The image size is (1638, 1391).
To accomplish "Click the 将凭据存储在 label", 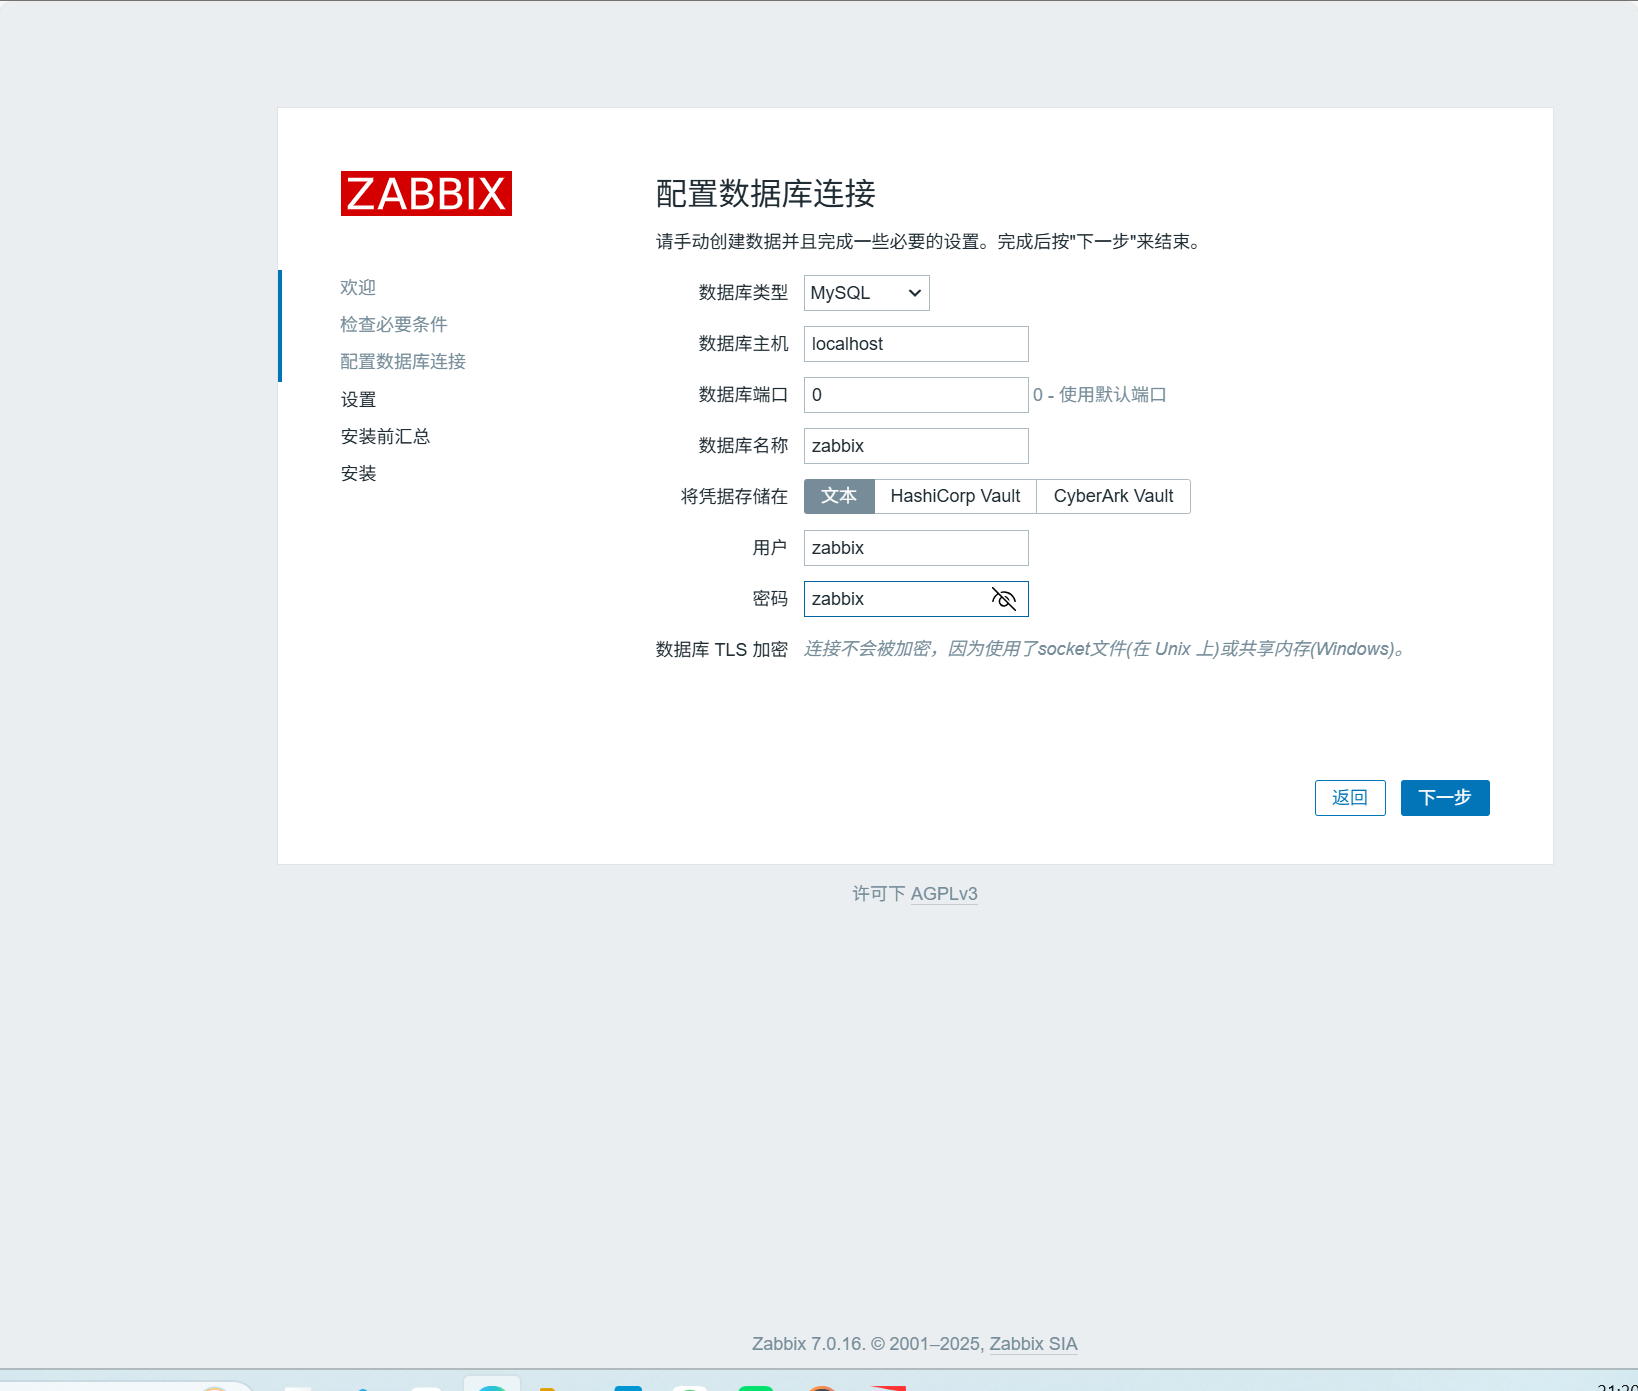I will click(x=734, y=497).
